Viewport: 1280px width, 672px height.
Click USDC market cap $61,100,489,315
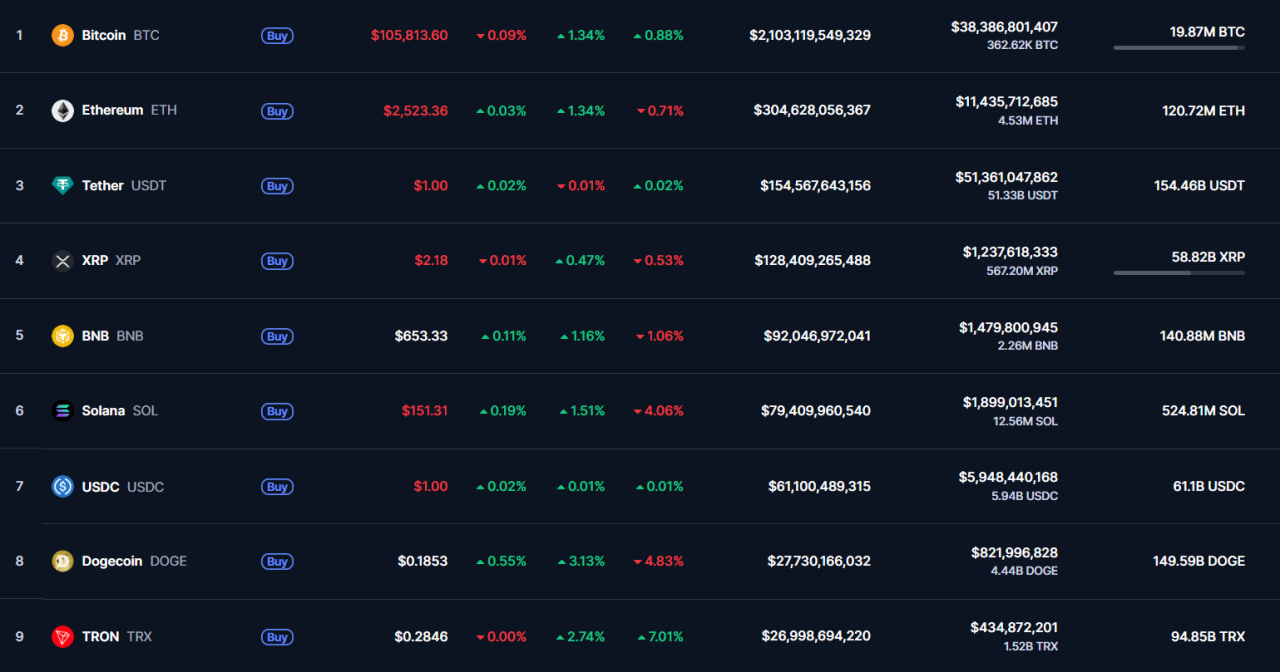click(x=819, y=487)
